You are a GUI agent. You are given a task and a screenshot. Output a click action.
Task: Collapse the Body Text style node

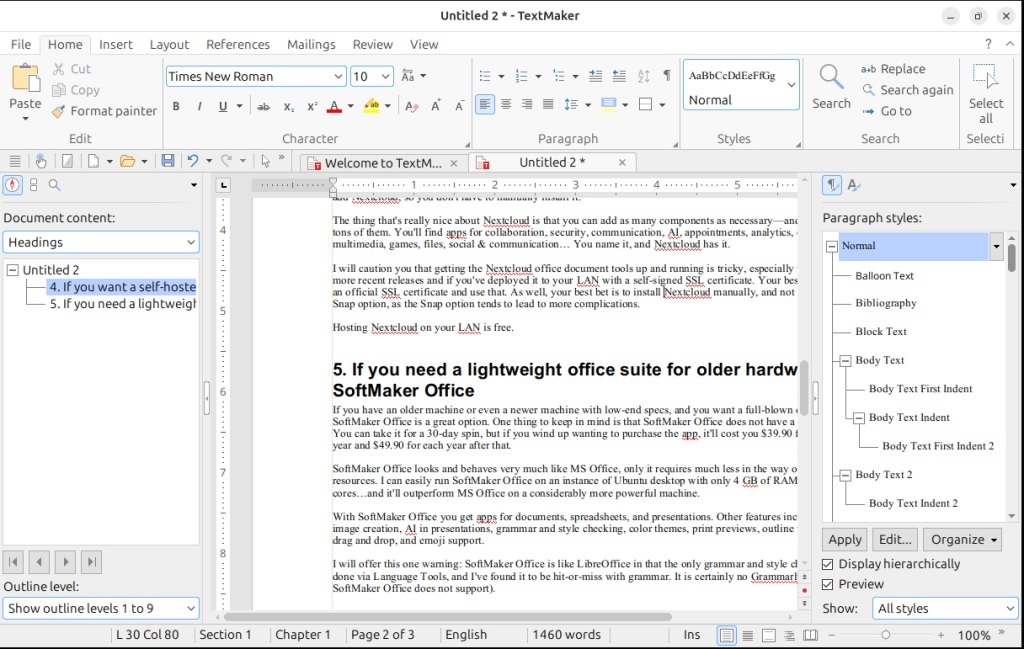(845, 360)
